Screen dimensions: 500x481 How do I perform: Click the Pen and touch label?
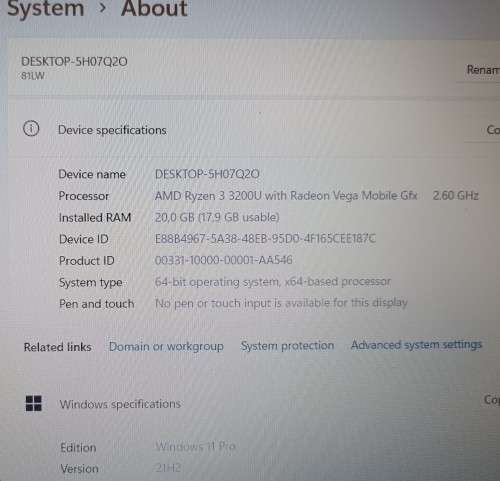[97, 304]
